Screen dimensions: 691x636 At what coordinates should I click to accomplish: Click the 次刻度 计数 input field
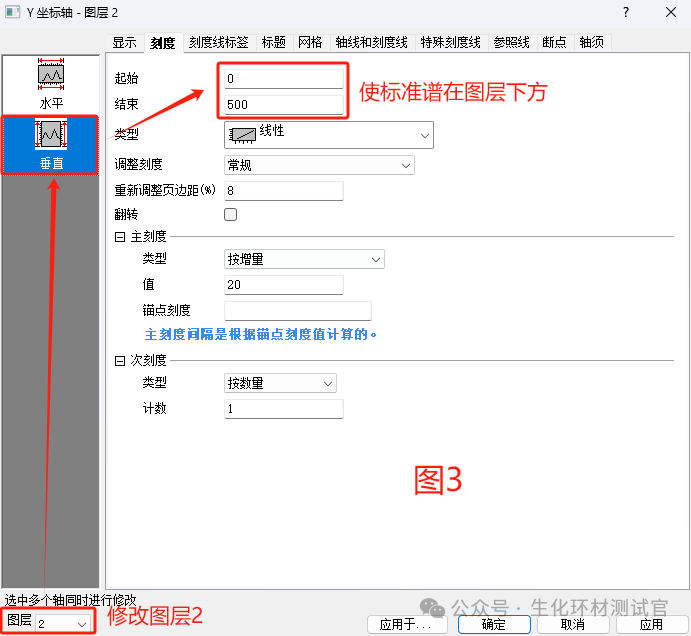tap(284, 409)
